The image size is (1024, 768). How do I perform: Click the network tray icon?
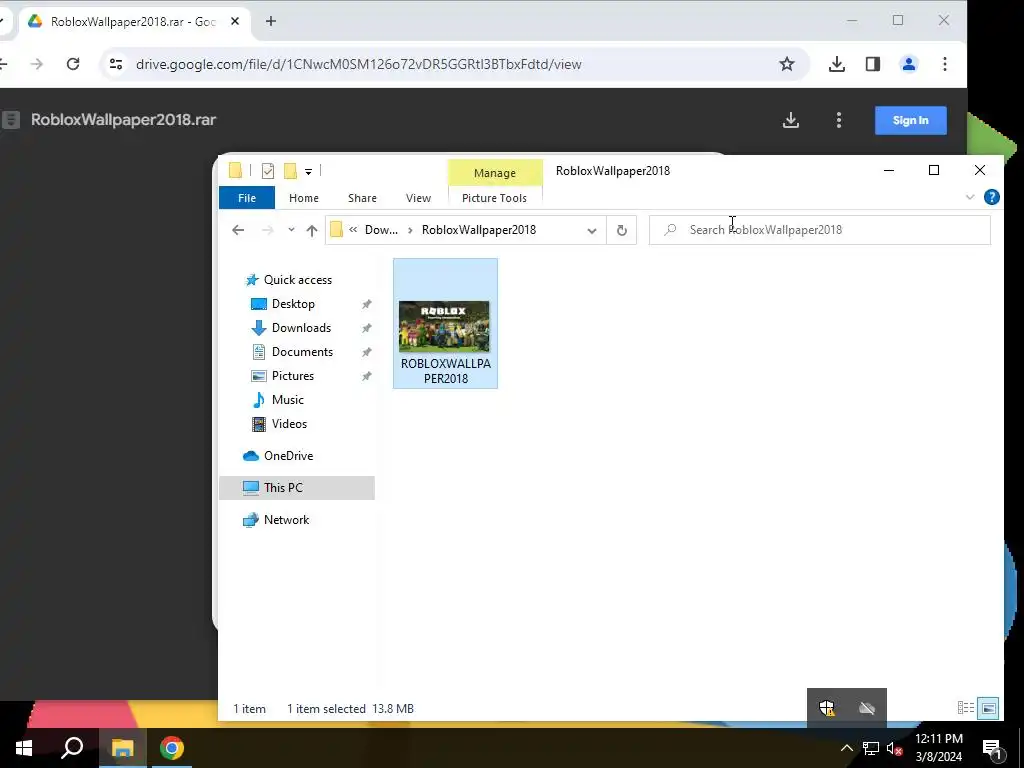(871, 748)
